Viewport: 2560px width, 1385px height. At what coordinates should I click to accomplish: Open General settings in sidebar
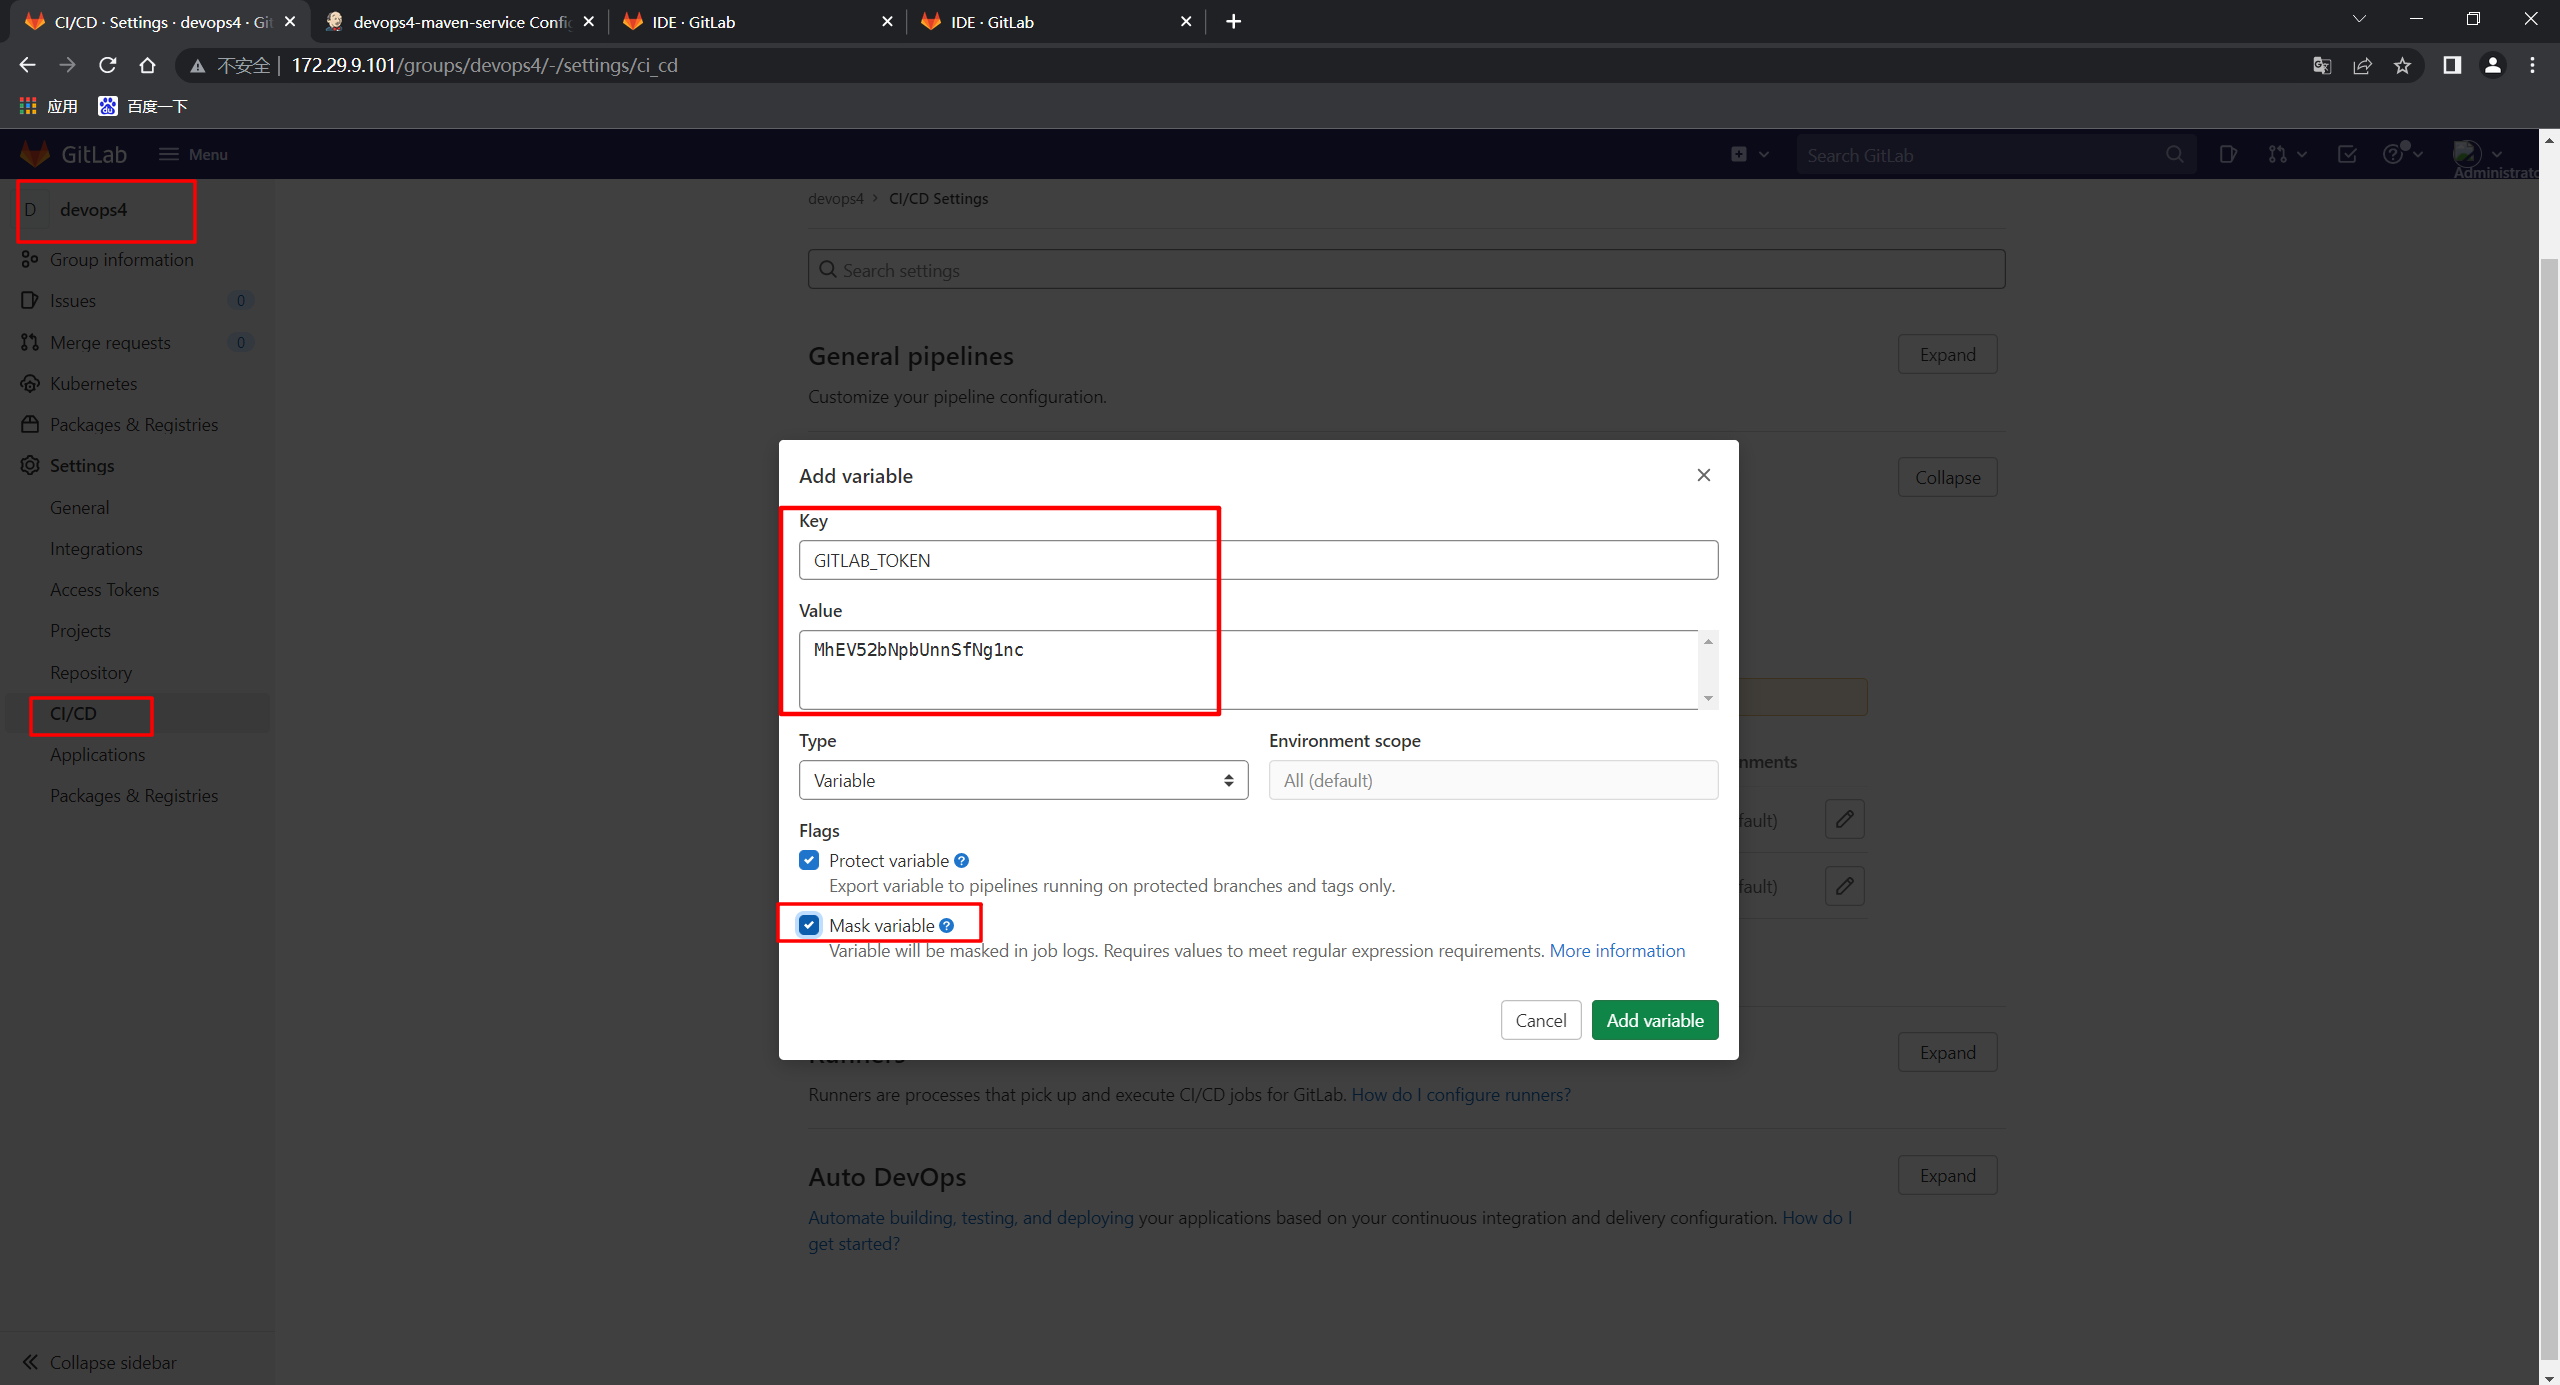(80, 507)
